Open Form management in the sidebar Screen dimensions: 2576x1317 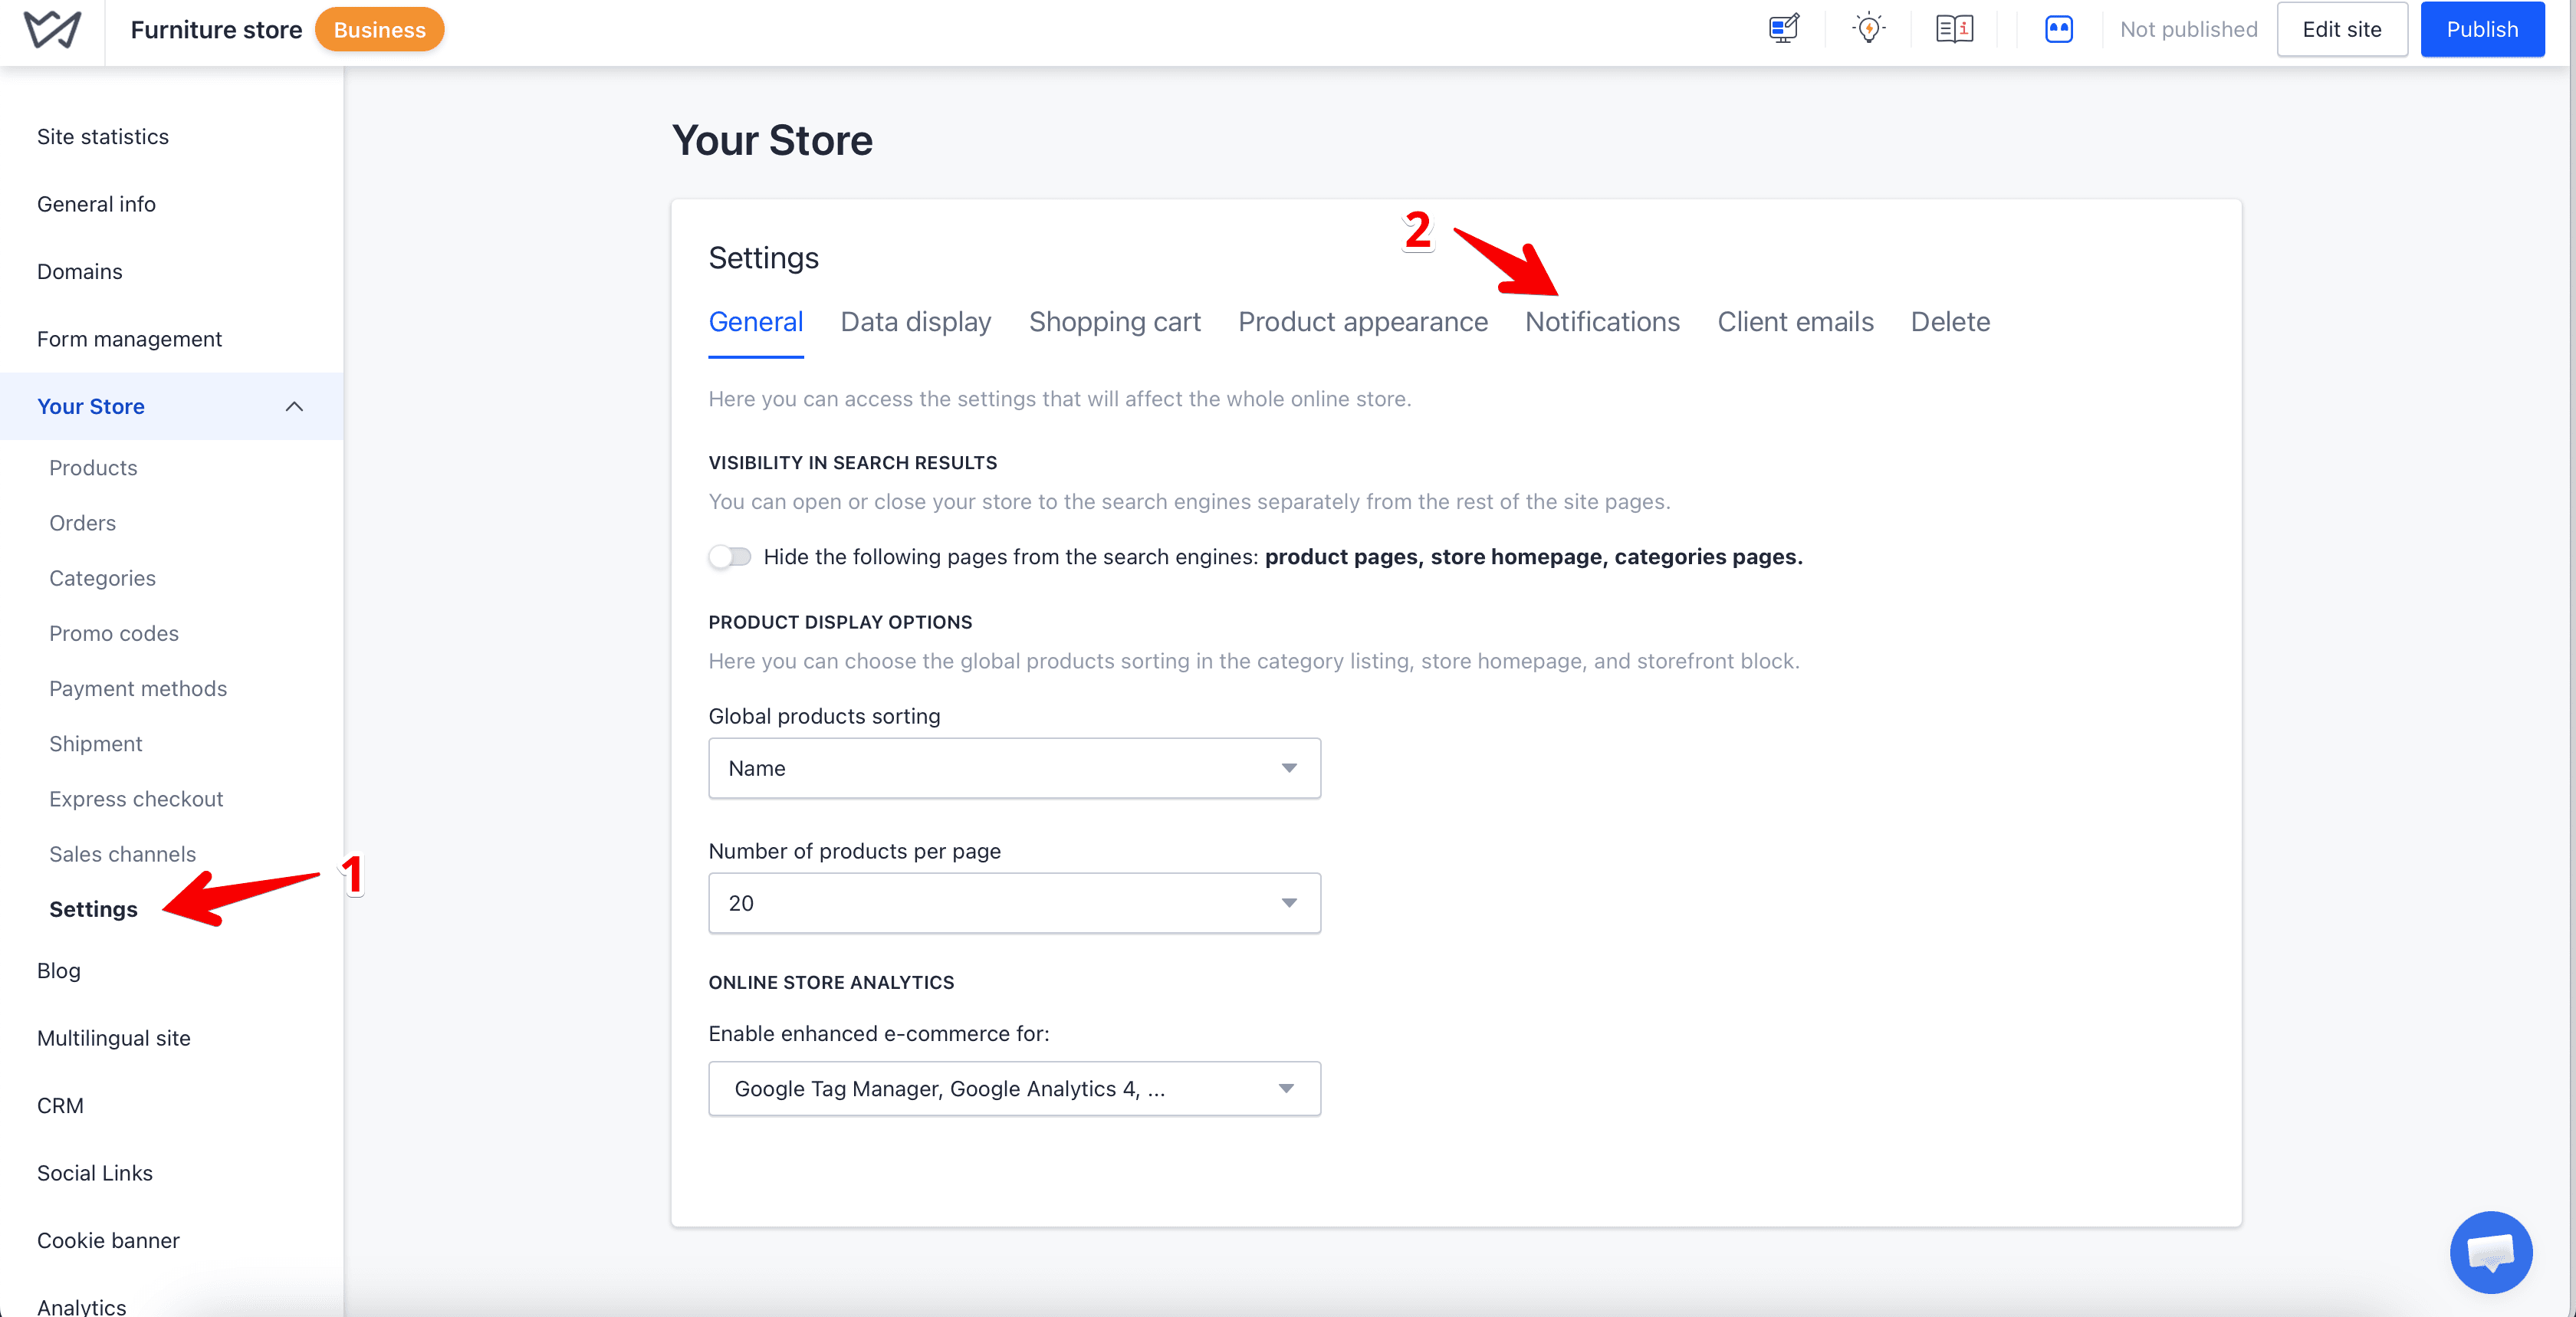click(x=129, y=339)
